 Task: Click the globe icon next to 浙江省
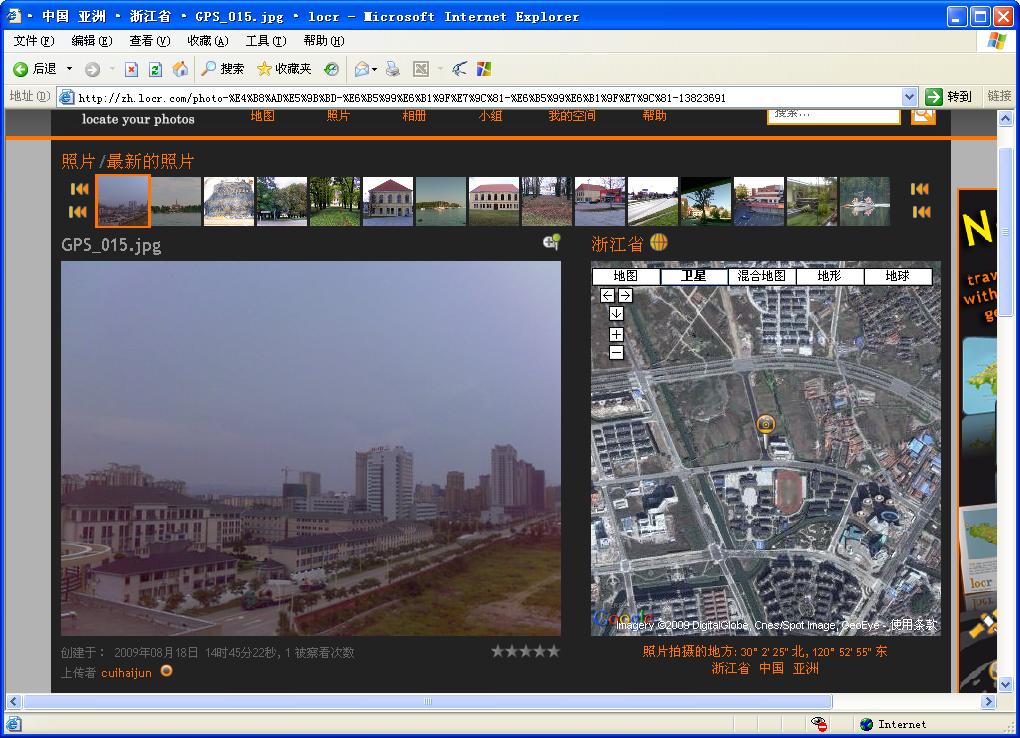click(x=658, y=242)
